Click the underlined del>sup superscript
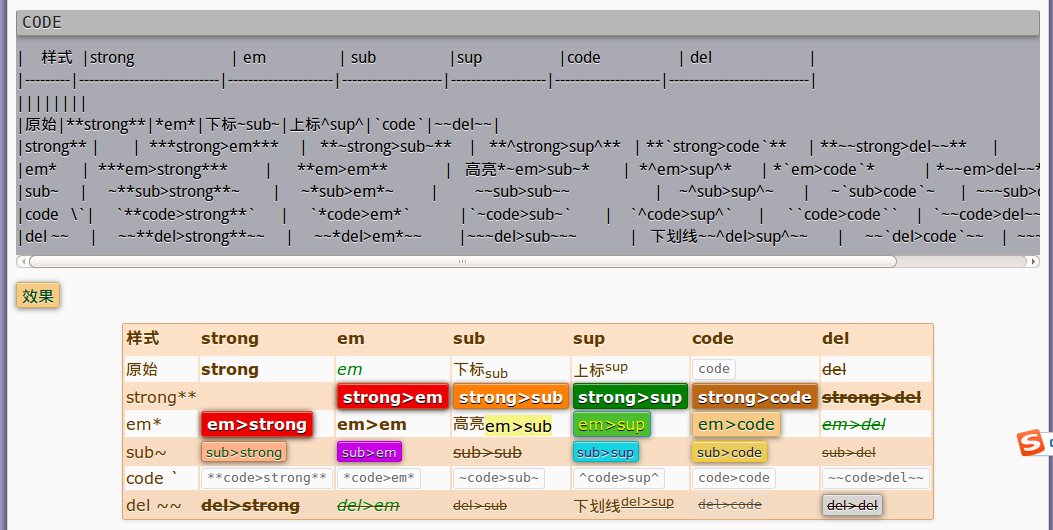 click(647, 502)
